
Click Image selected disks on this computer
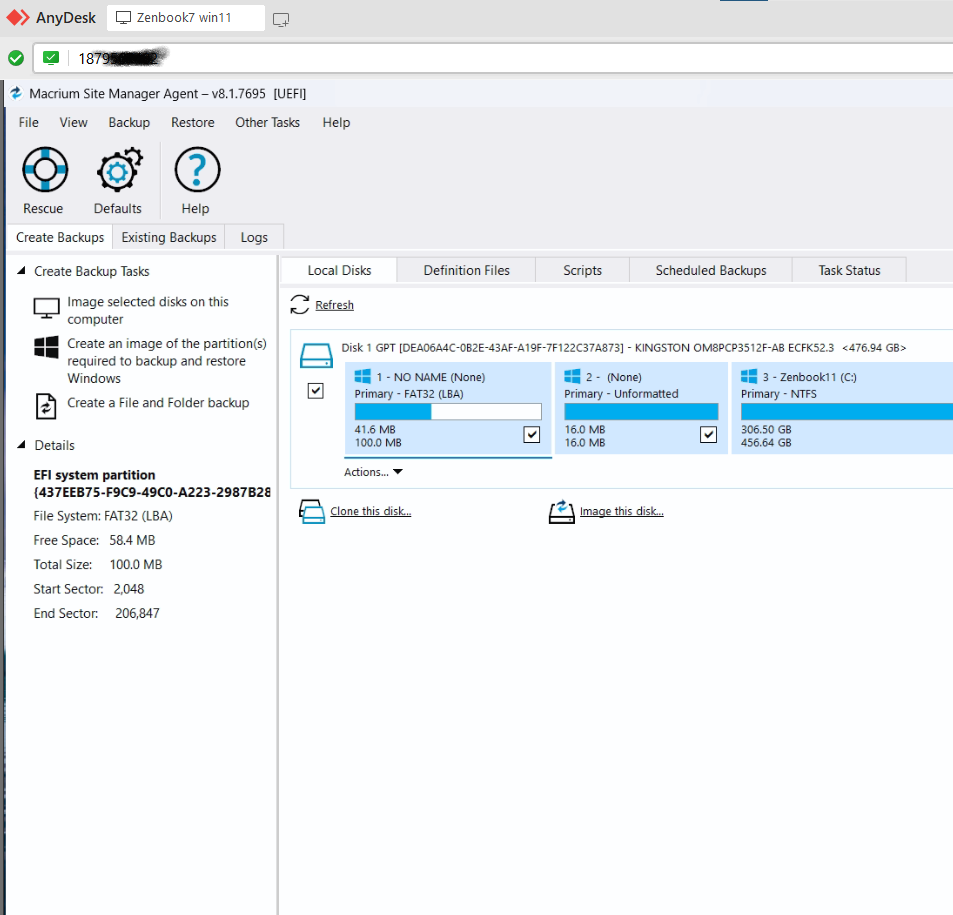pyautogui.click(x=148, y=310)
